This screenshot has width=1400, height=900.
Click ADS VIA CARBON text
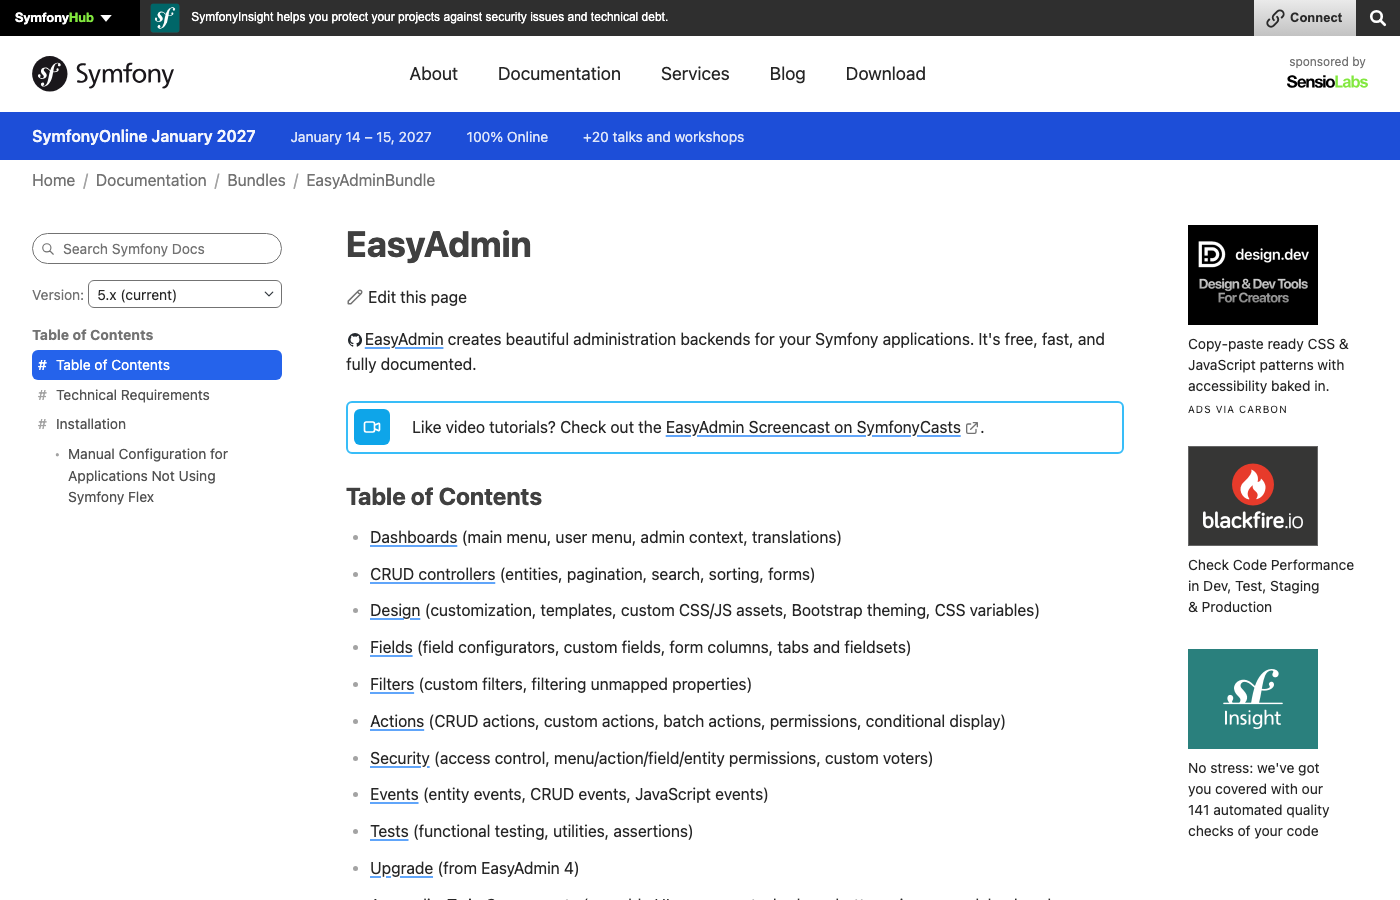(1237, 409)
